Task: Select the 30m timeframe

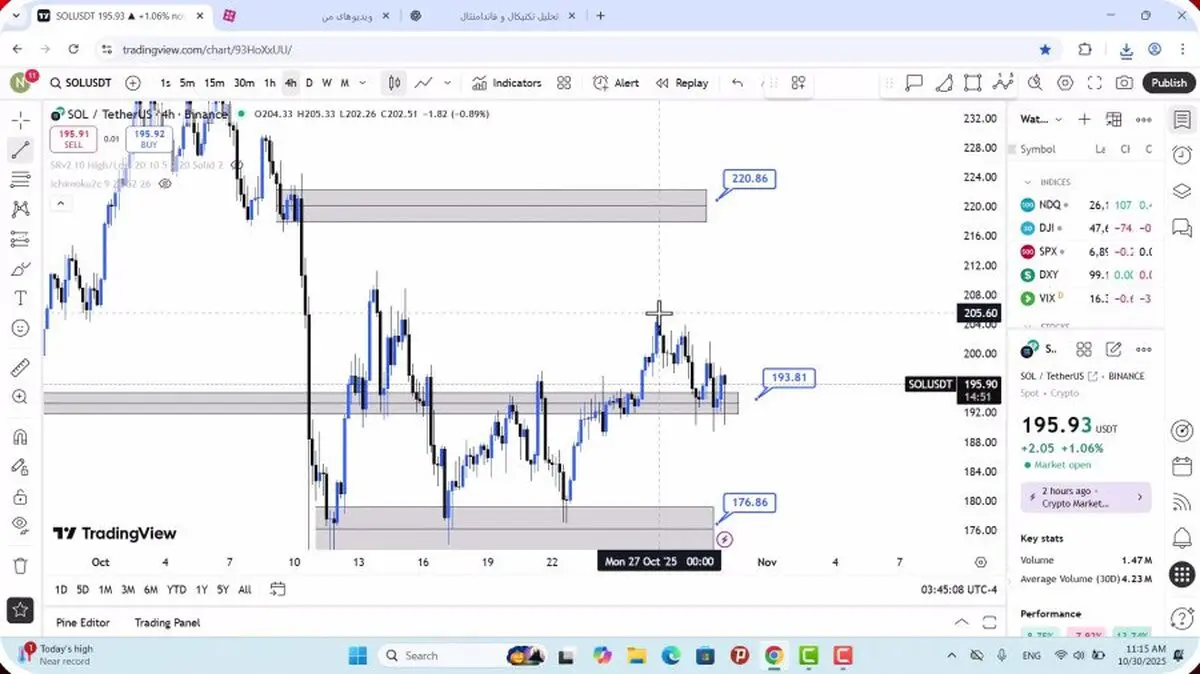Action: (244, 83)
